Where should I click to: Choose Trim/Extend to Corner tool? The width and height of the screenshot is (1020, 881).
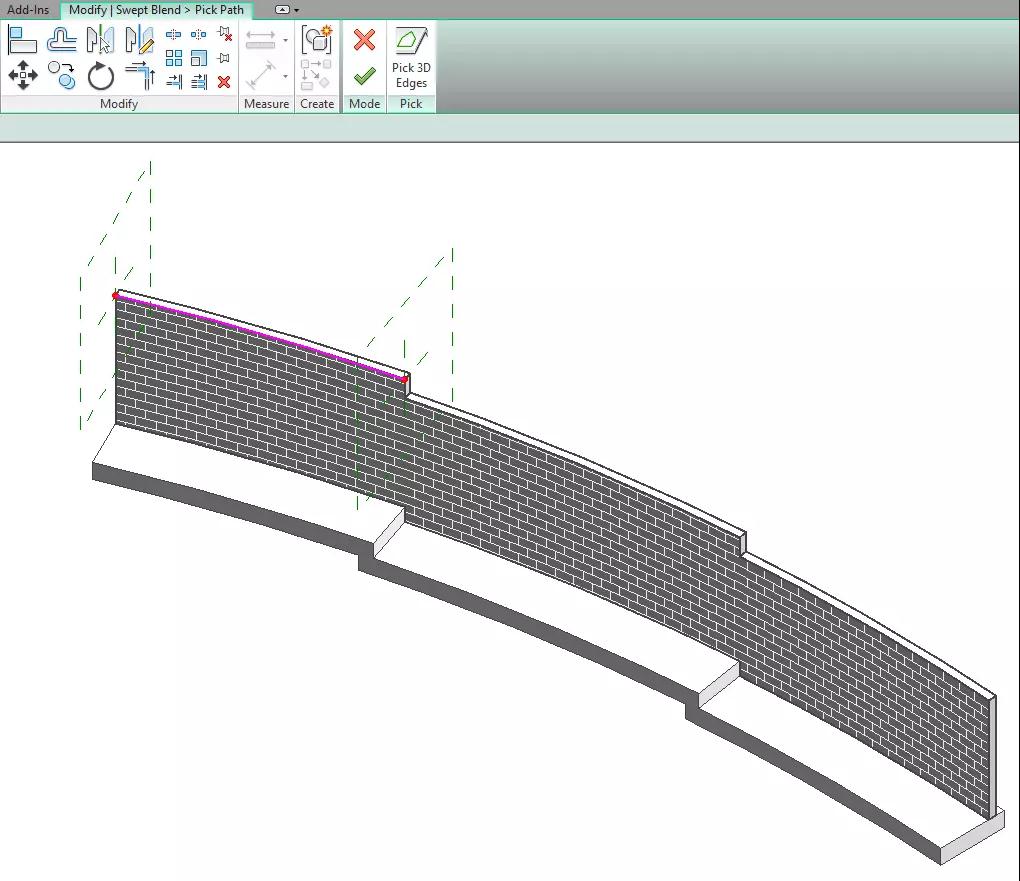click(x=140, y=75)
